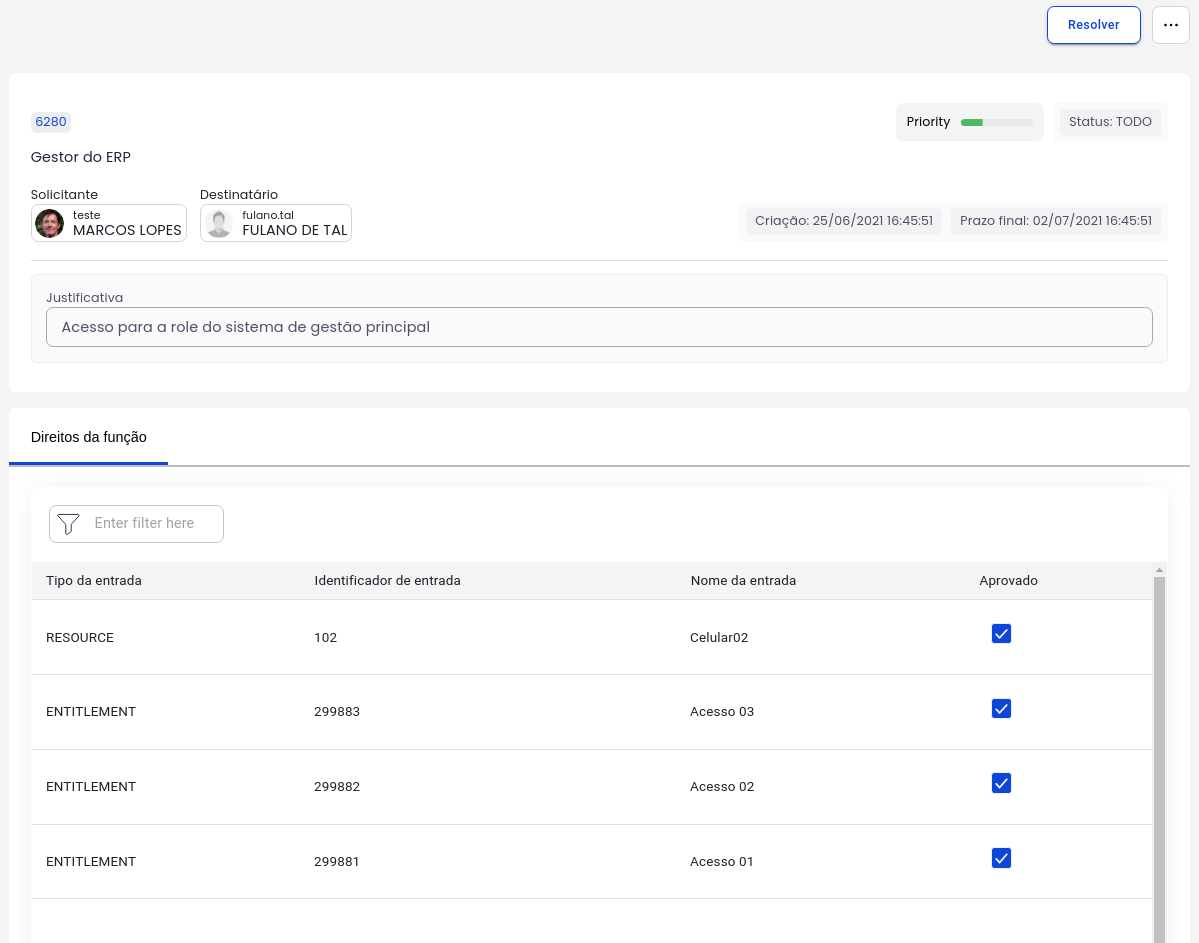Screen dimensions: 1199x943
Task: Click the Prazo final date chip
Action: click(1055, 221)
